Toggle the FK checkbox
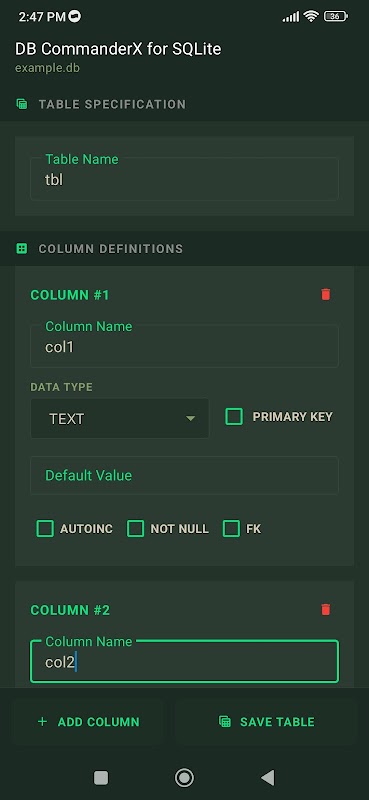This screenshot has height=800, width=369. [231, 529]
